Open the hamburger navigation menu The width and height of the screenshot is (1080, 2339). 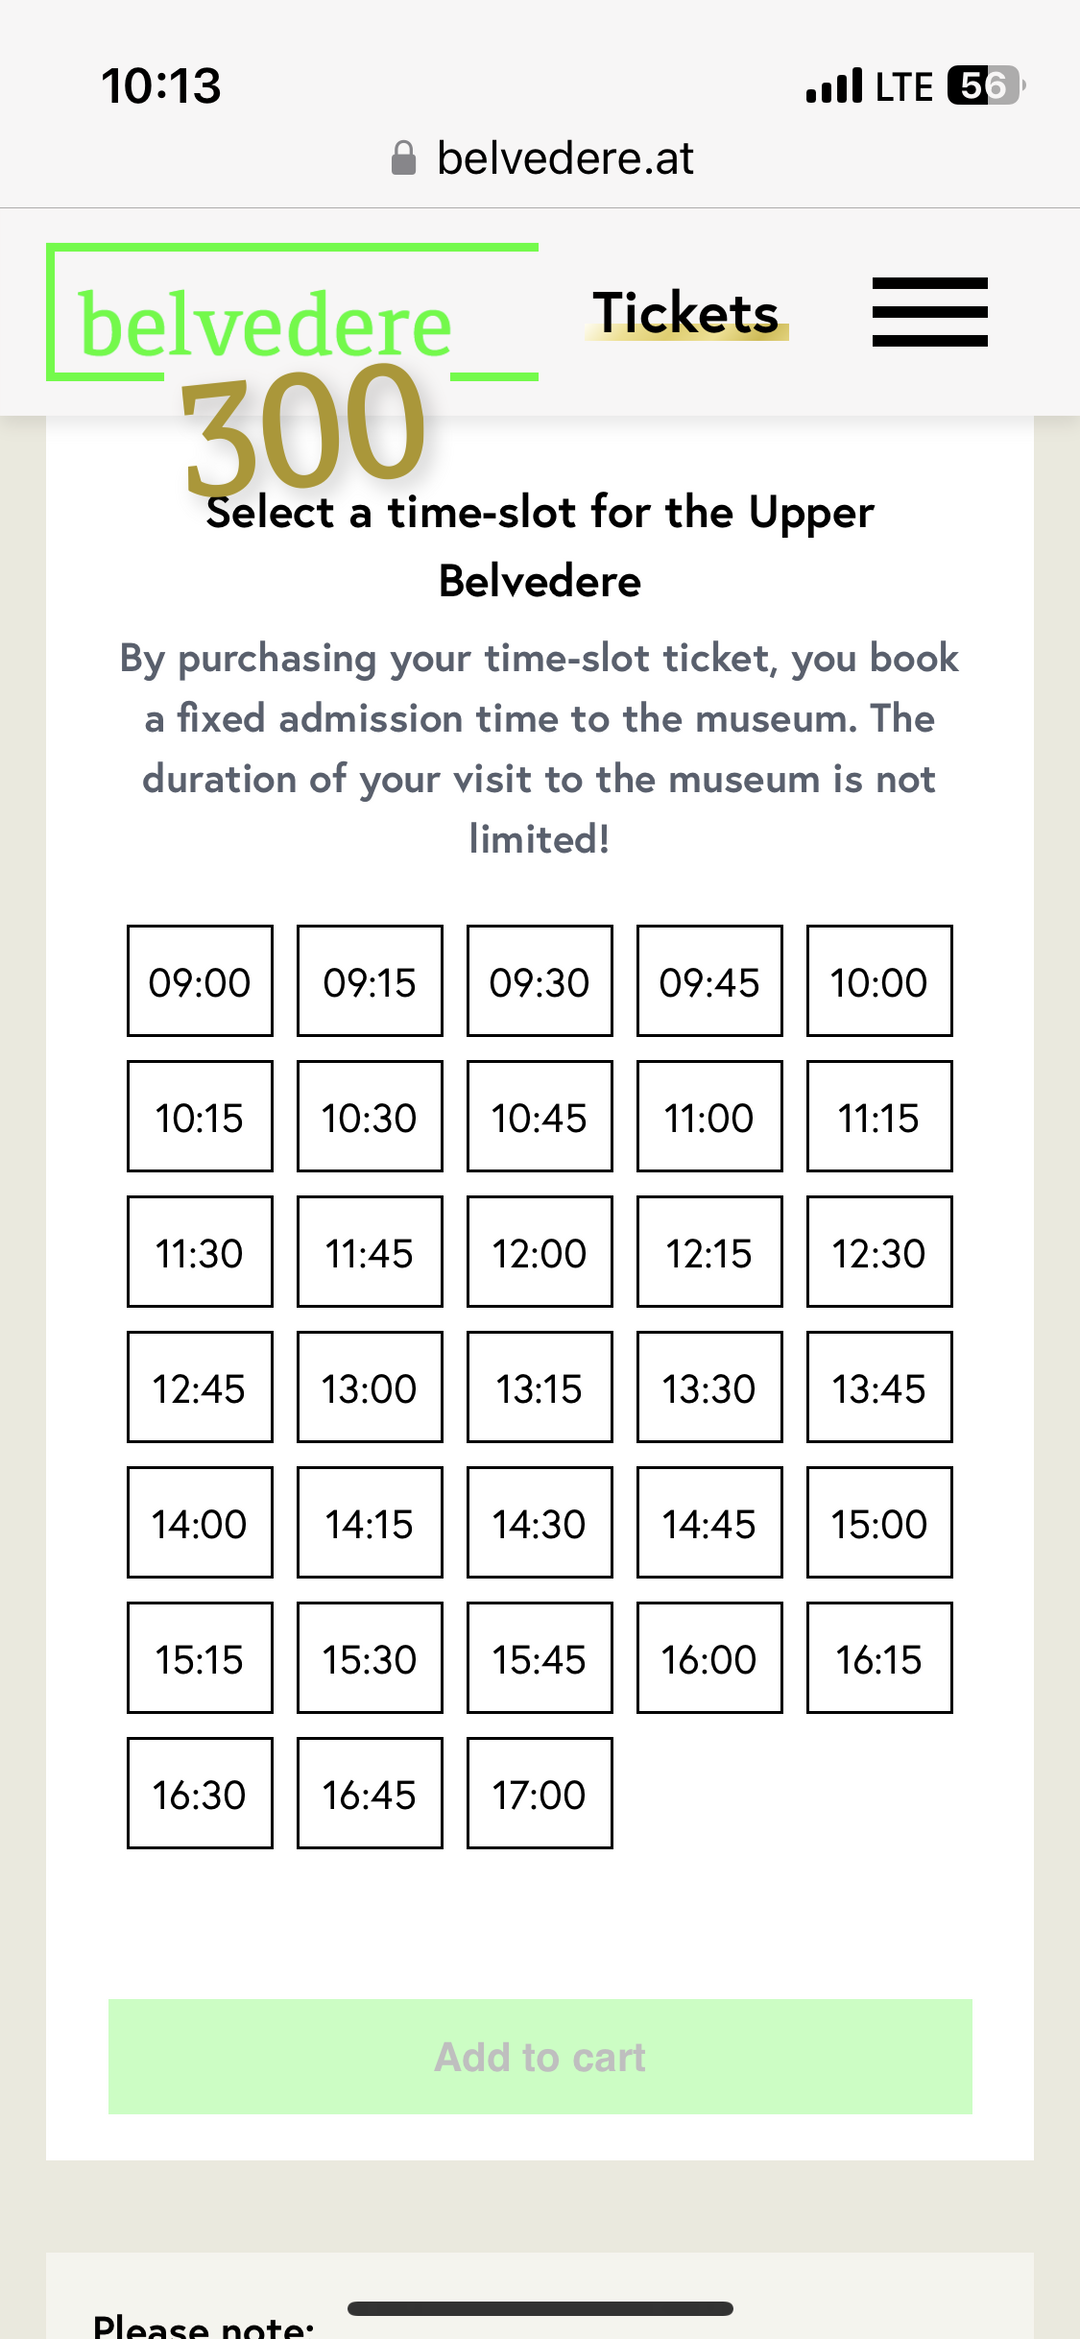[x=930, y=312]
